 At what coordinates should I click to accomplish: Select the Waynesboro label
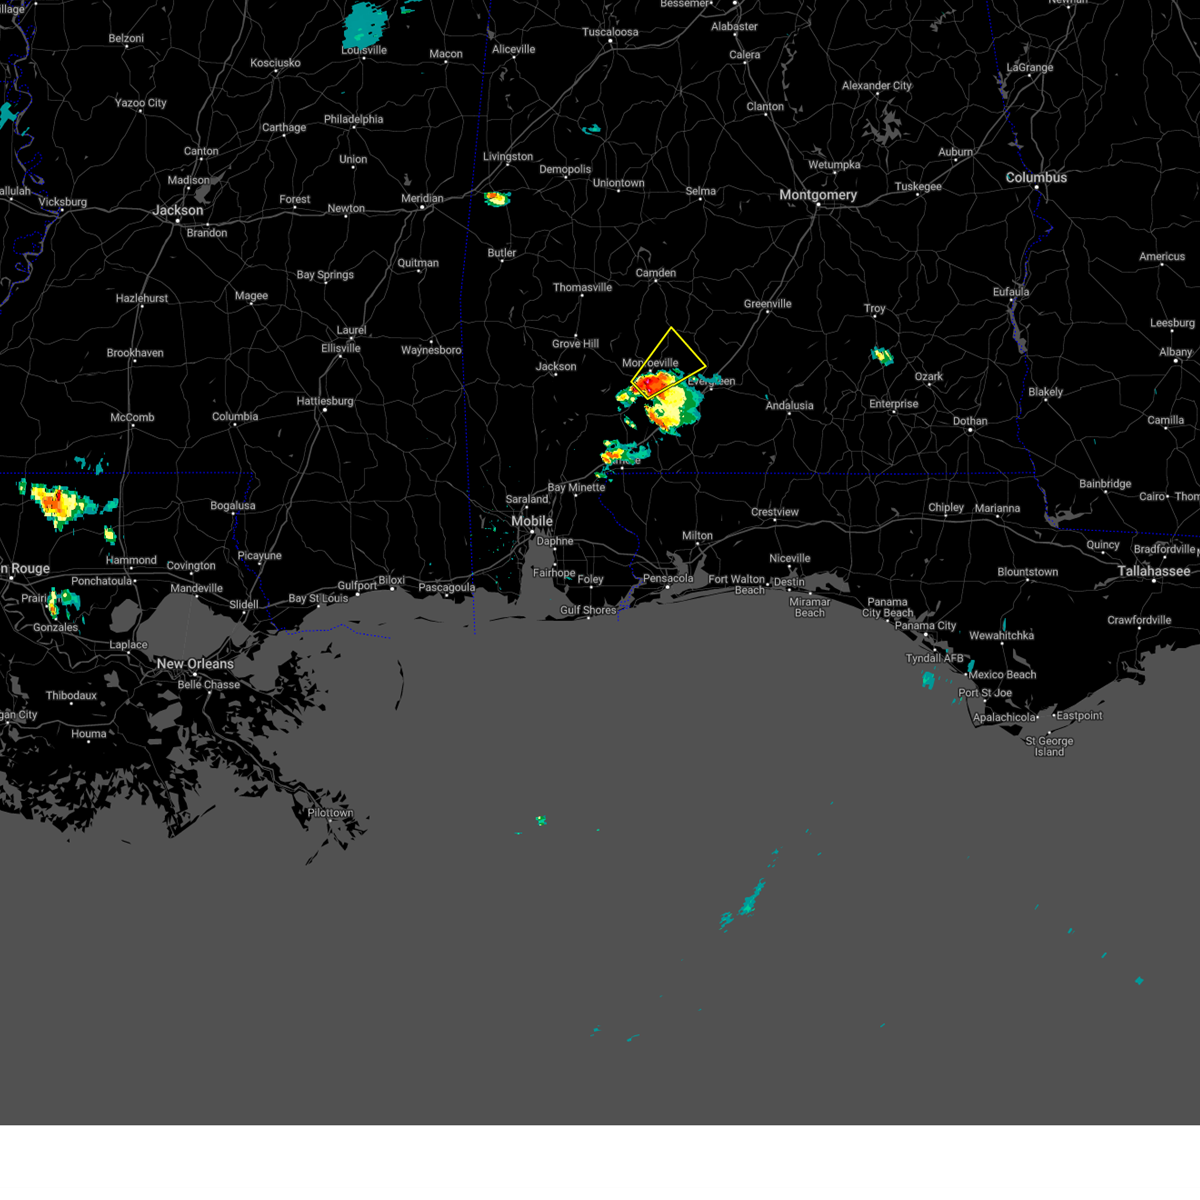coord(431,351)
